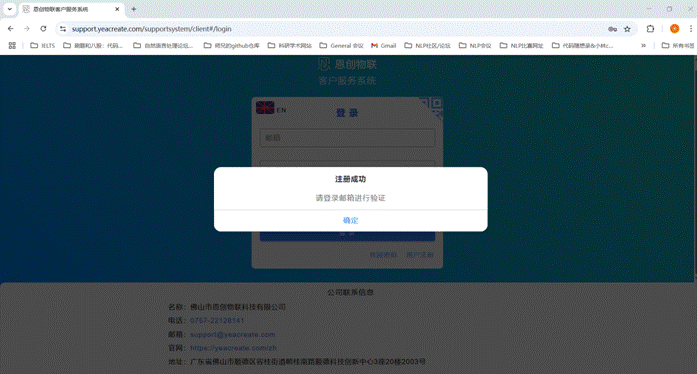
Task: Close the 恩创物联客户服务系统 tab
Action: click(x=117, y=9)
